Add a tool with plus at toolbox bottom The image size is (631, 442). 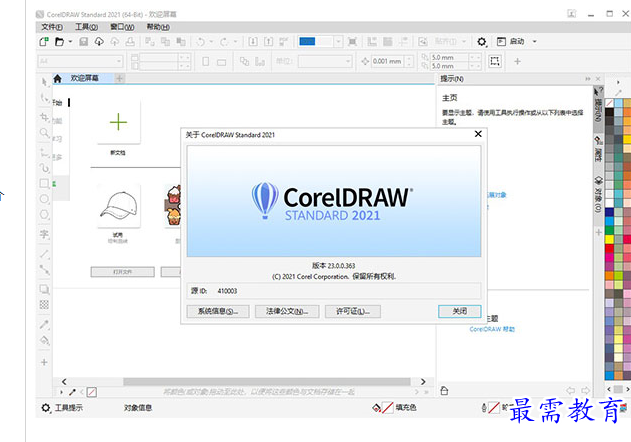coord(44,362)
